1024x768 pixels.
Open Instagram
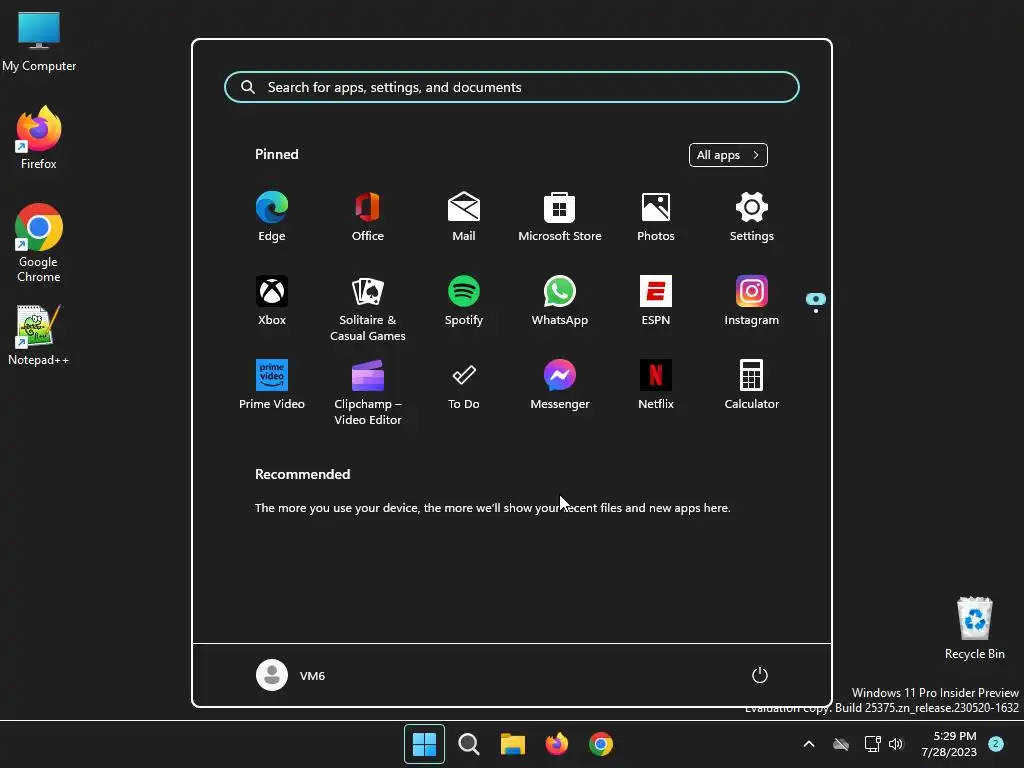(752, 301)
